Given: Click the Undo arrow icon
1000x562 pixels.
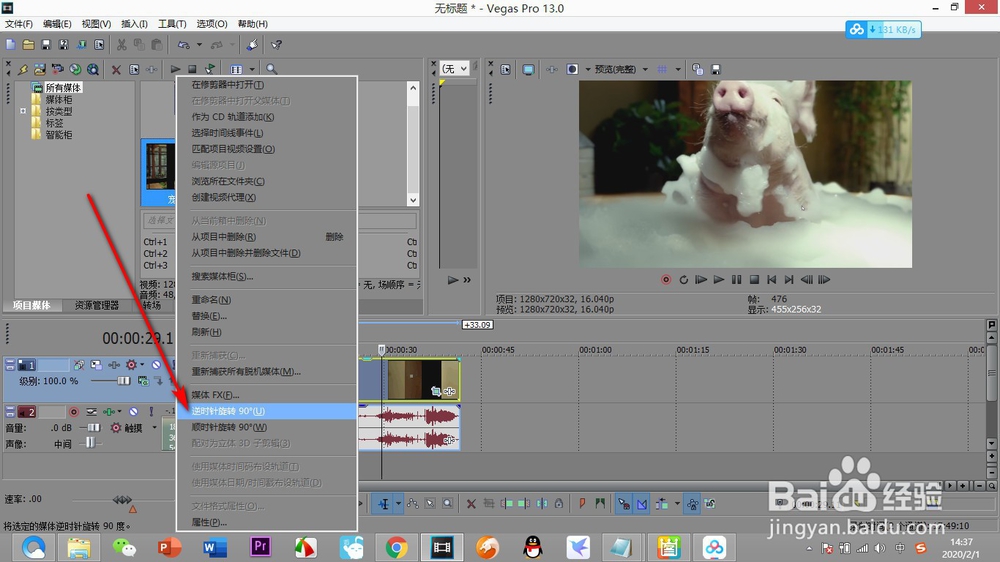Looking at the screenshot, I should (184, 45).
